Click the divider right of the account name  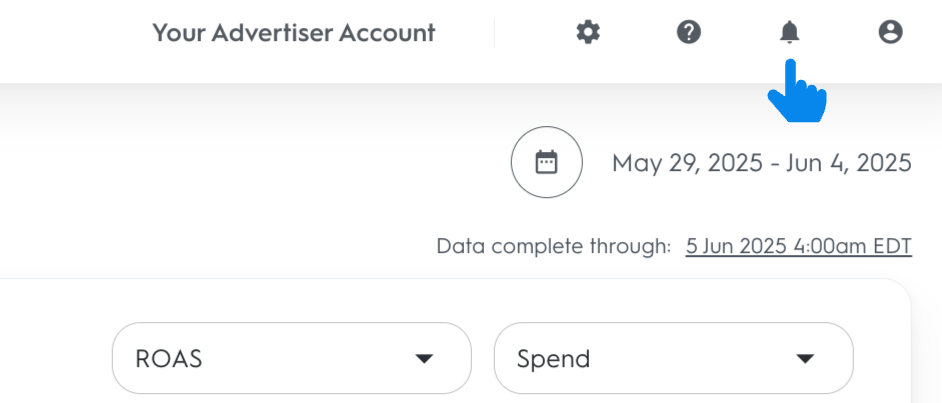pos(494,33)
